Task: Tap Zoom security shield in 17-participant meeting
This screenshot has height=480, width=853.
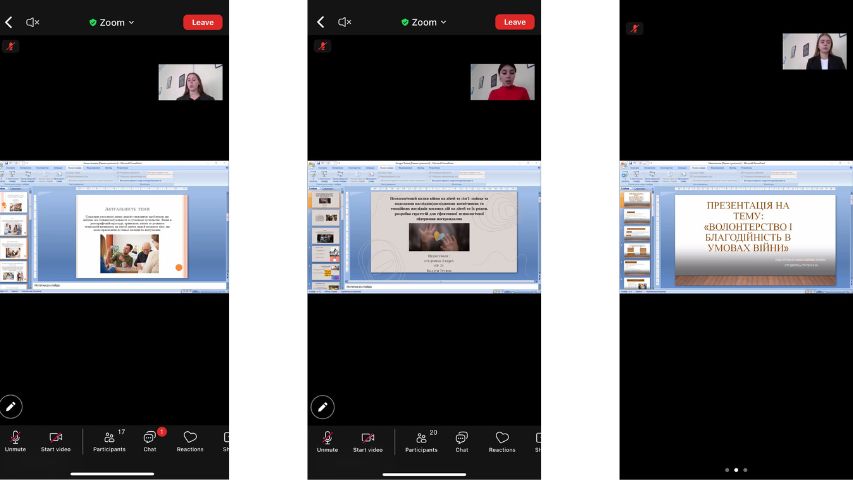Action: [93, 22]
